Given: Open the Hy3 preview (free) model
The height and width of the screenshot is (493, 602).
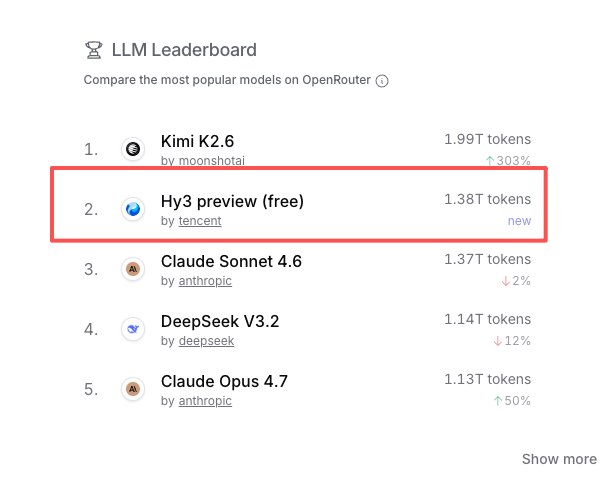Looking at the screenshot, I should pyautogui.click(x=232, y=201).
